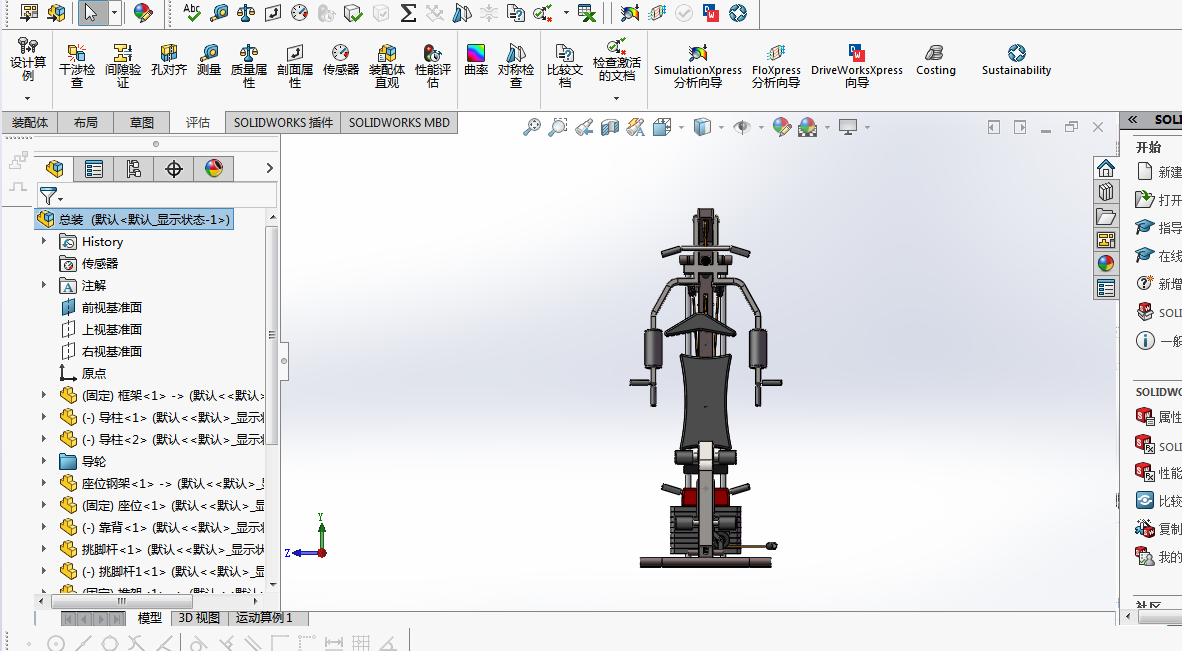This screenshot has height=651, width=1182.
Task: Expand the 框架<1> component node
Action: point(44,395)
